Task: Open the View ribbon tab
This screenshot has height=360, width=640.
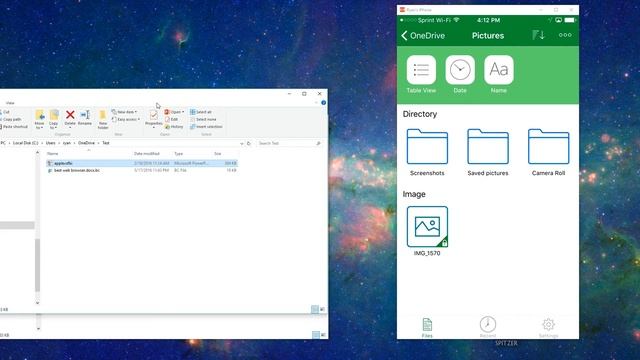Action: click(10, 103)
